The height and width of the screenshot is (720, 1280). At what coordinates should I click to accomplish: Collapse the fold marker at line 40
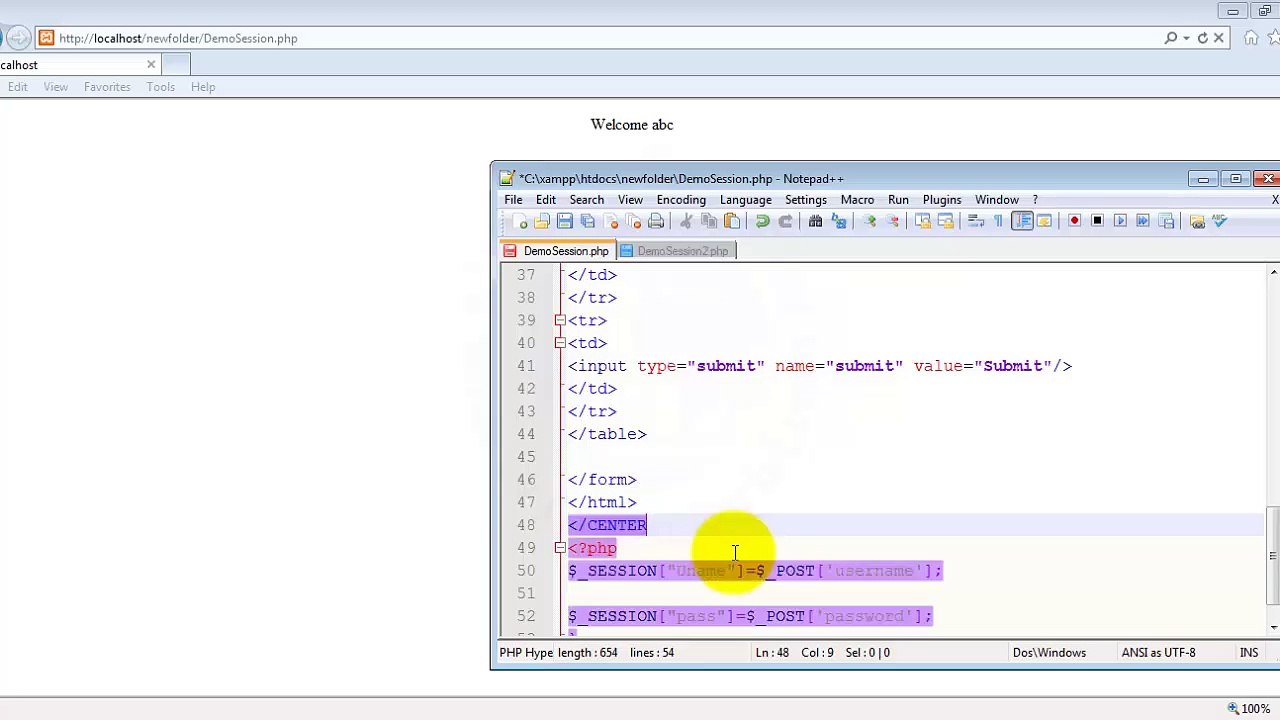click(560, 343)
